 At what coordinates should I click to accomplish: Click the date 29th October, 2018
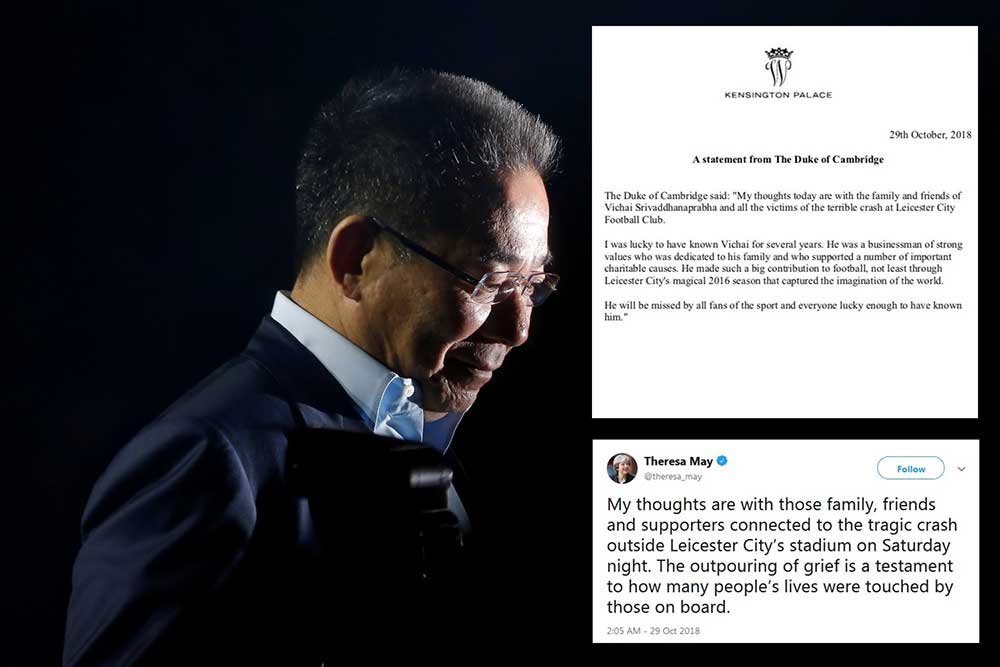(930, 135)
